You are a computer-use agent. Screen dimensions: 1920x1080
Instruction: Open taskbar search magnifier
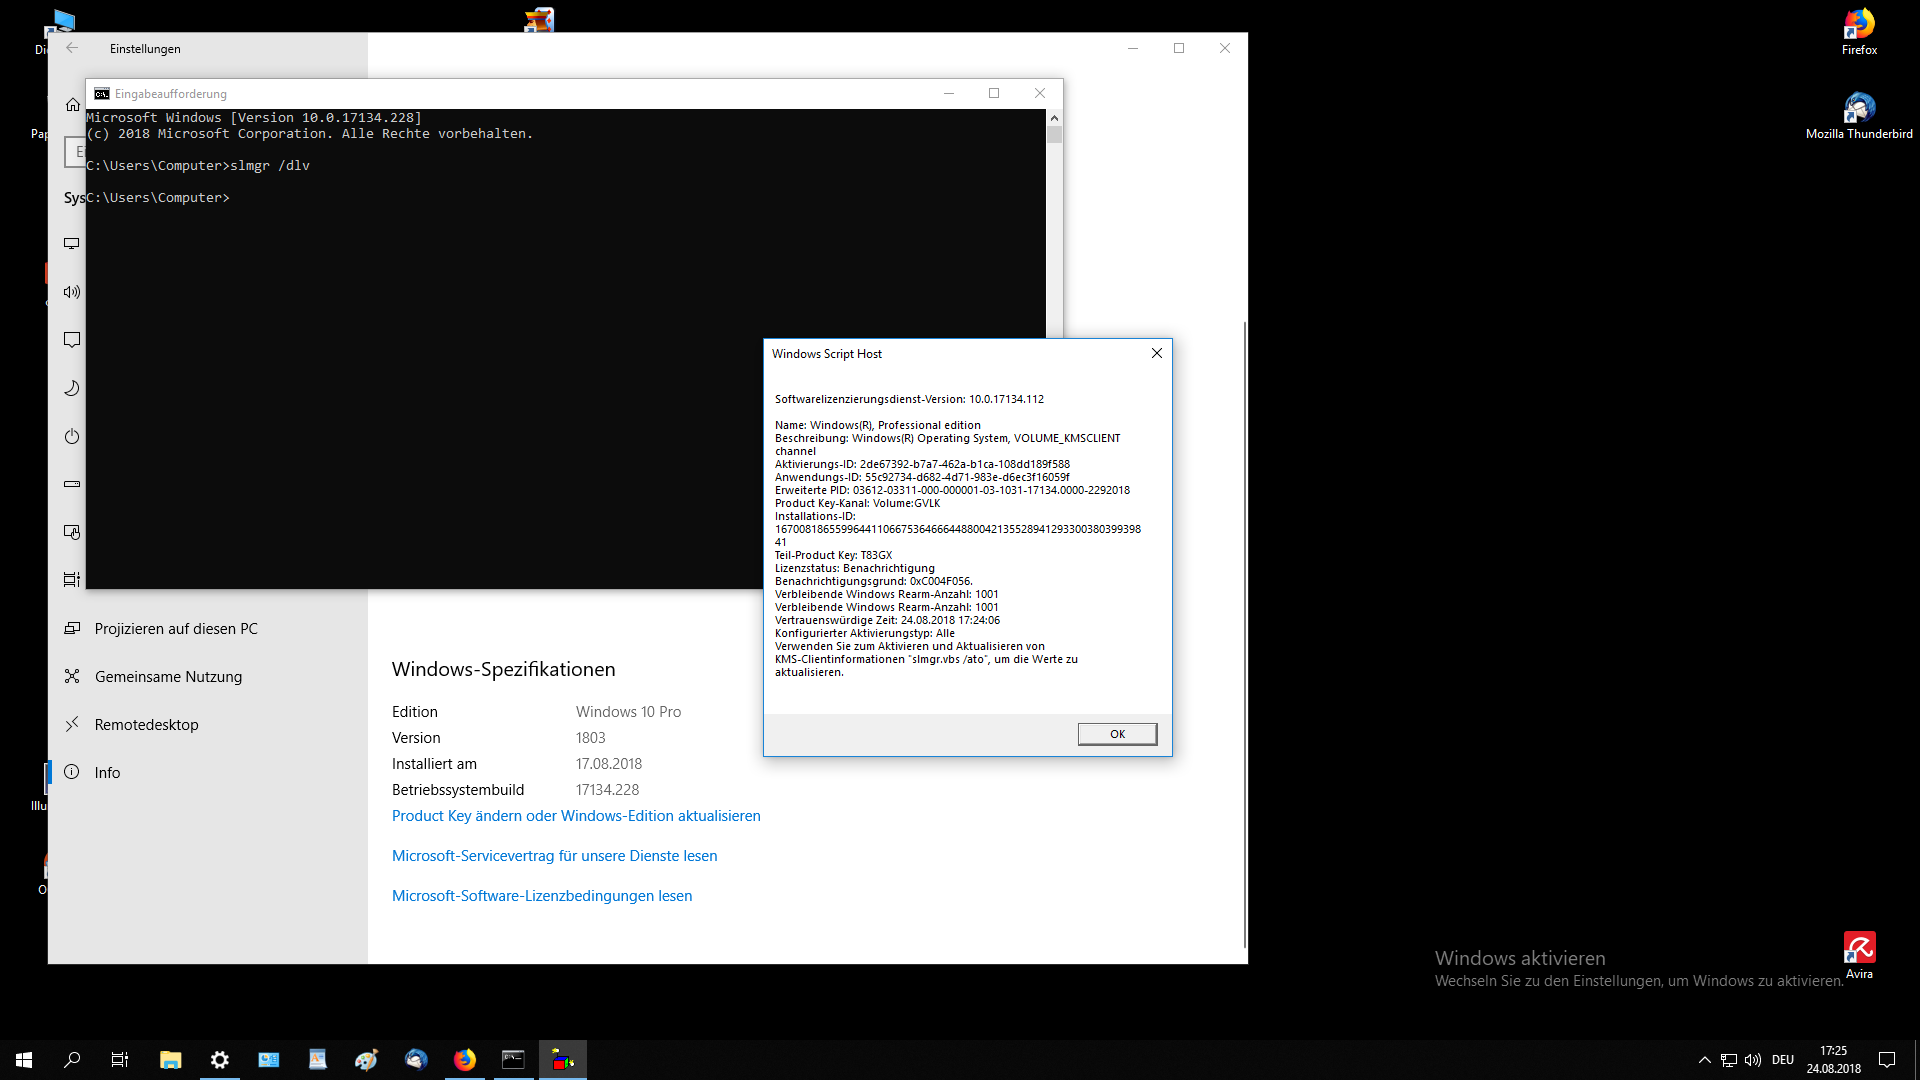pyautogui.click(x=72, y=1059)
